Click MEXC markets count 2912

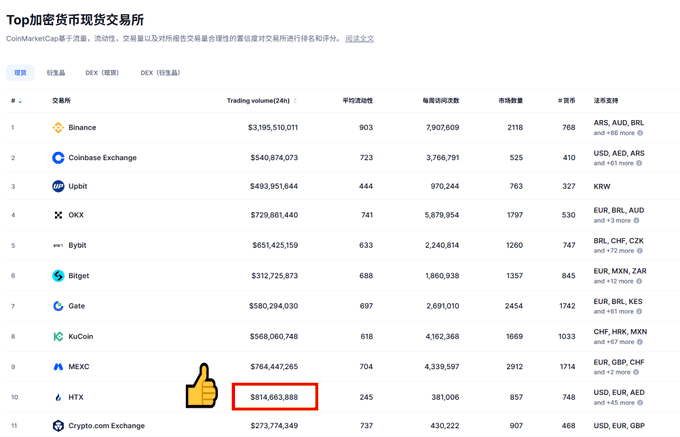[514, 367]
